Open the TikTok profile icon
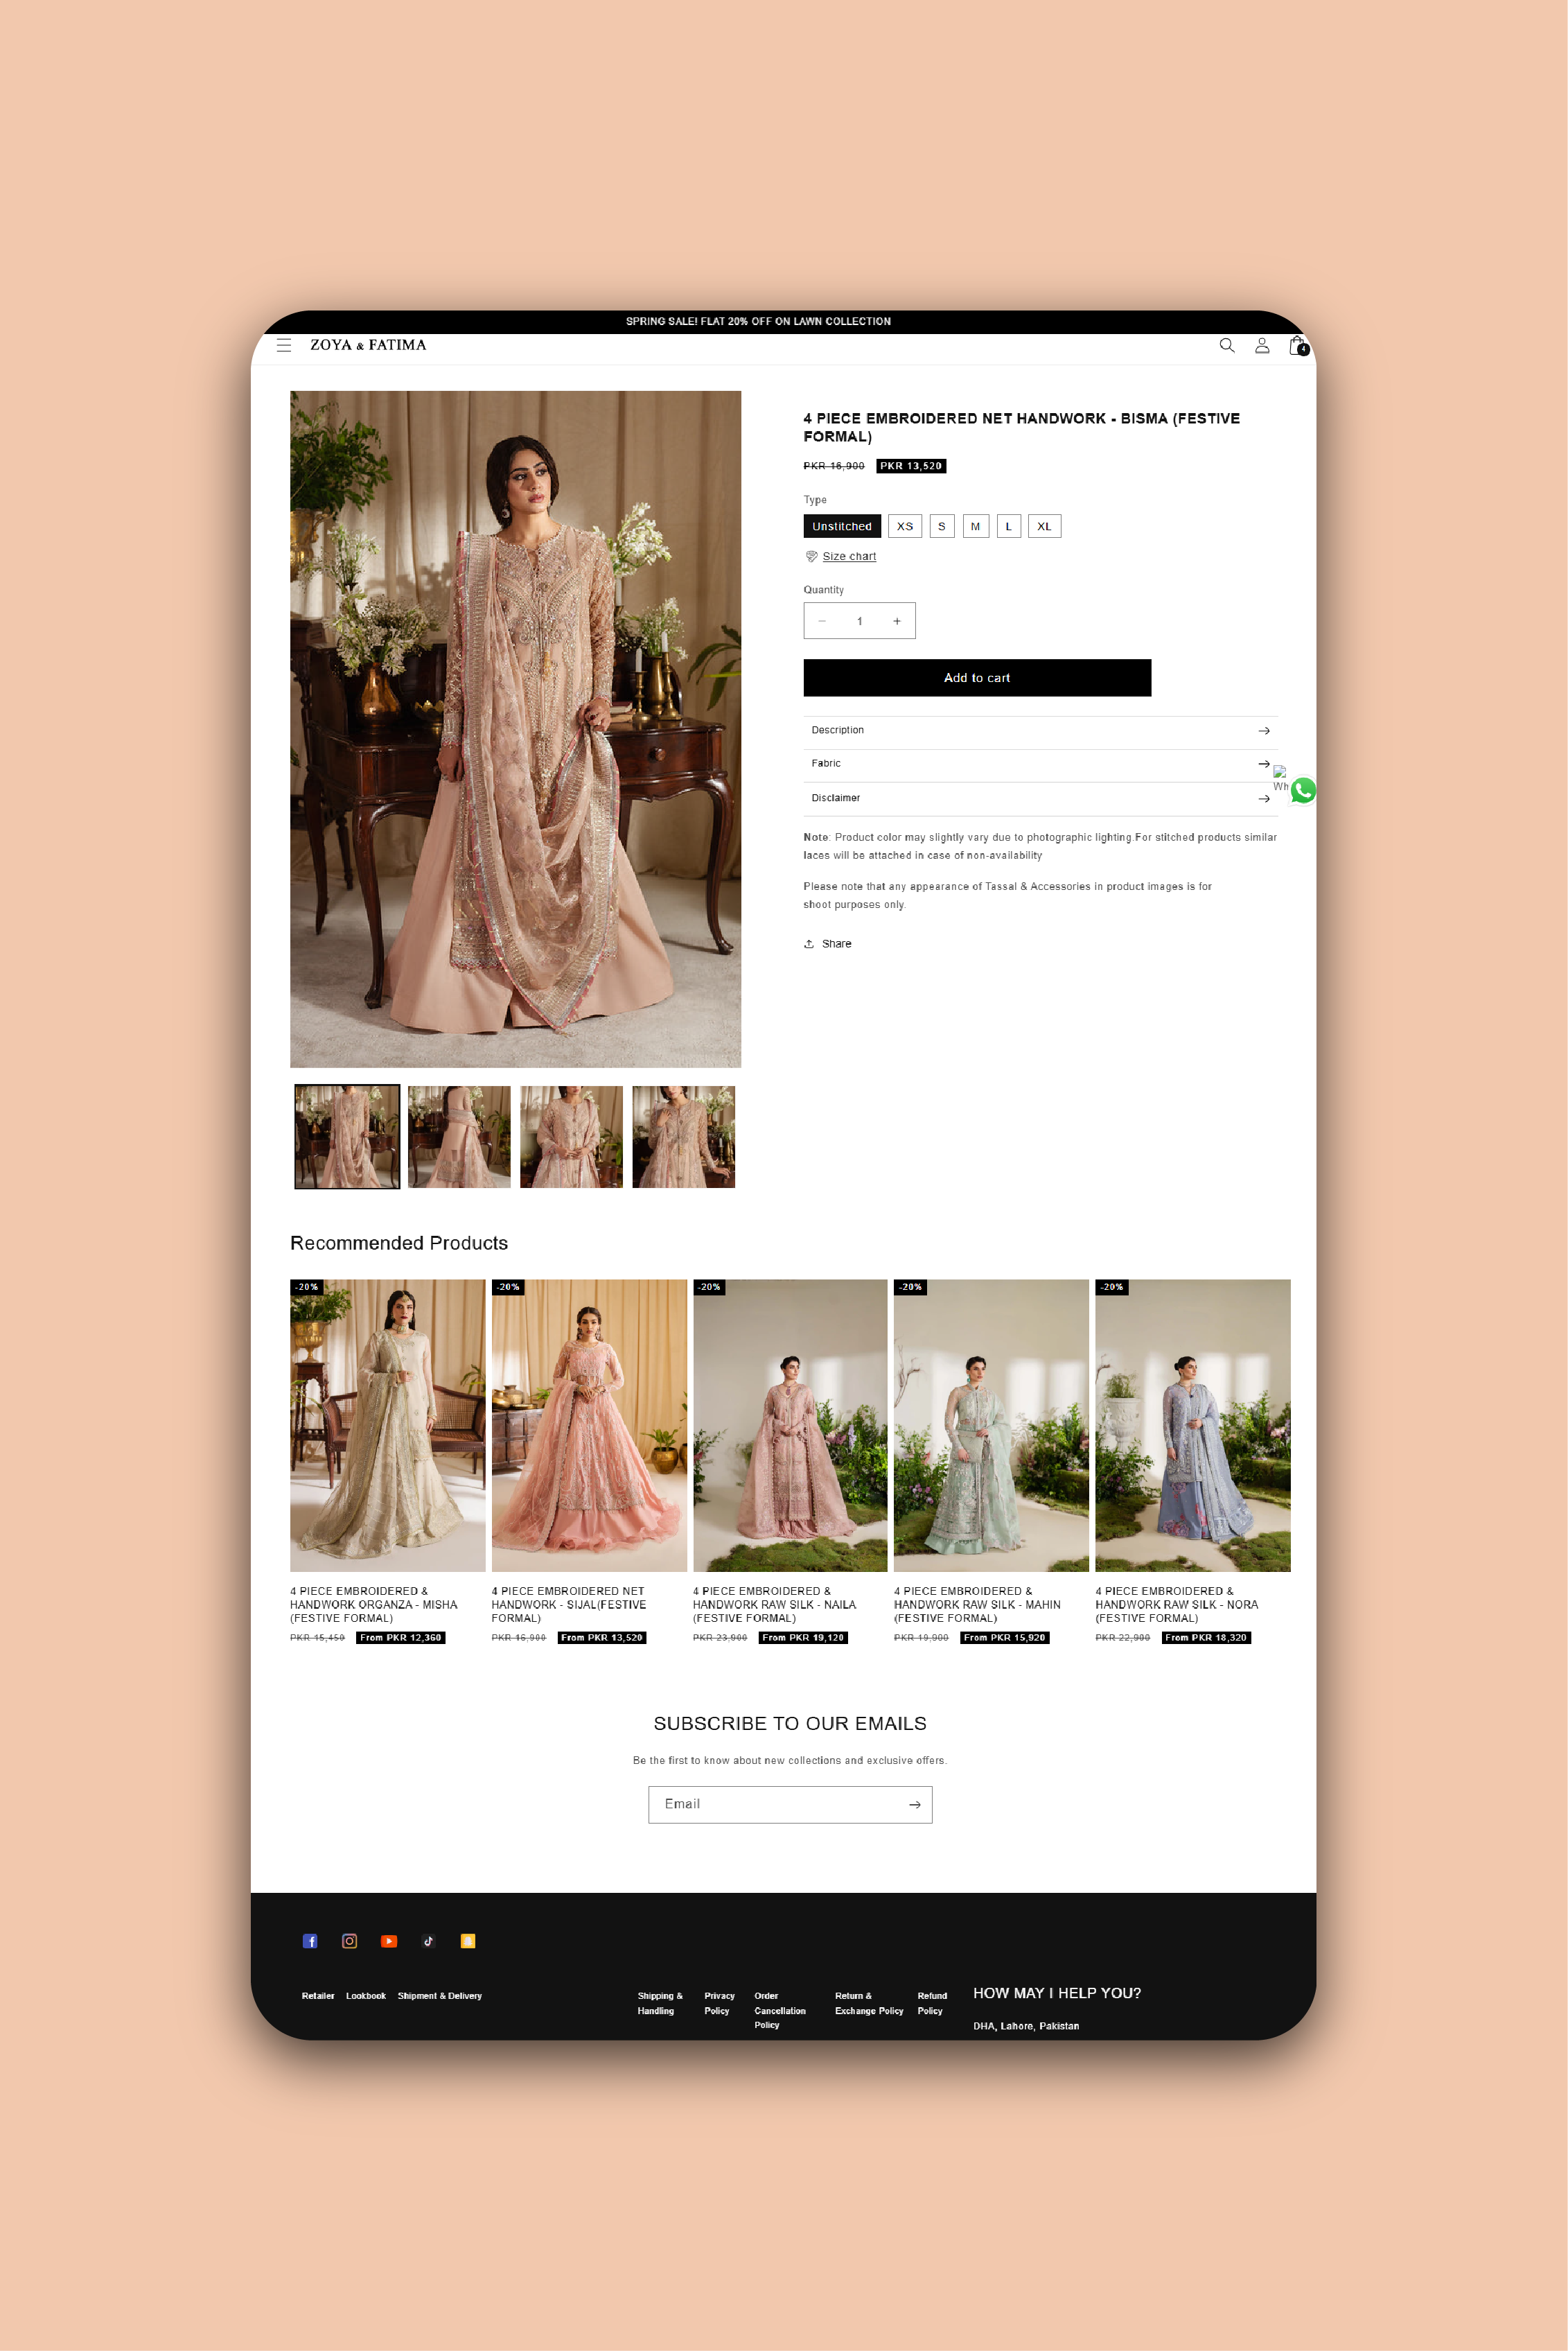This screenshot has height=2351, width=1568. [428, 1941]
